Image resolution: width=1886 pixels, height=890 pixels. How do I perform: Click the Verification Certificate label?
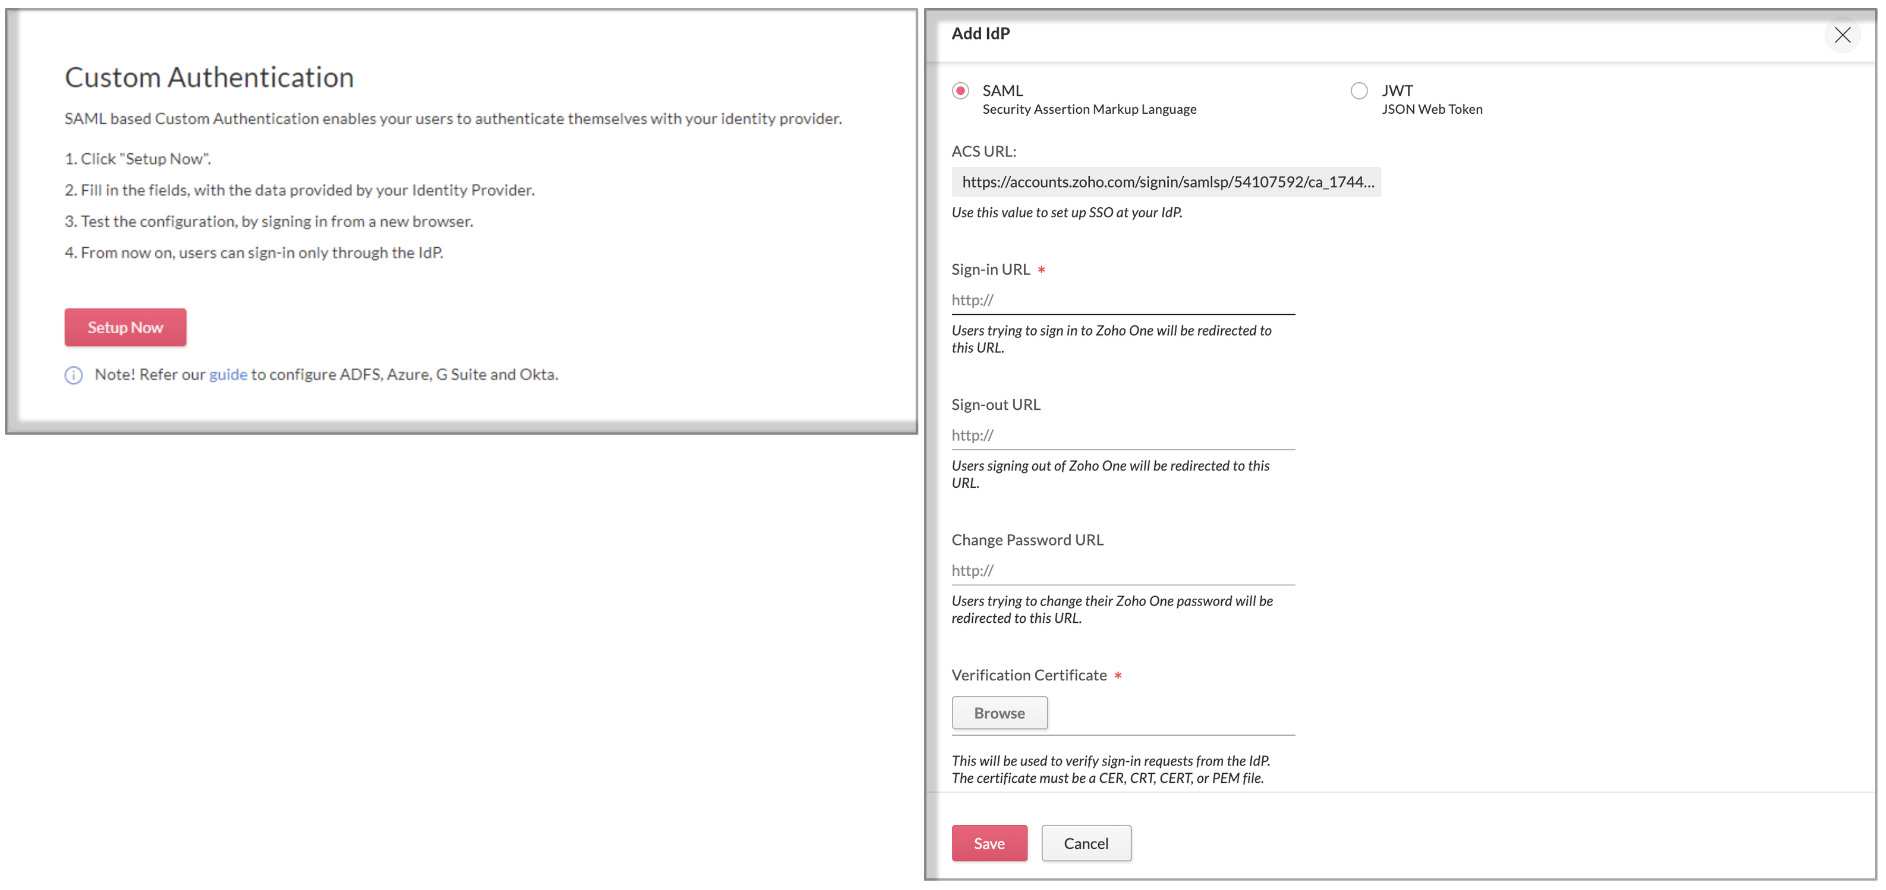(x=1029, y=676)
